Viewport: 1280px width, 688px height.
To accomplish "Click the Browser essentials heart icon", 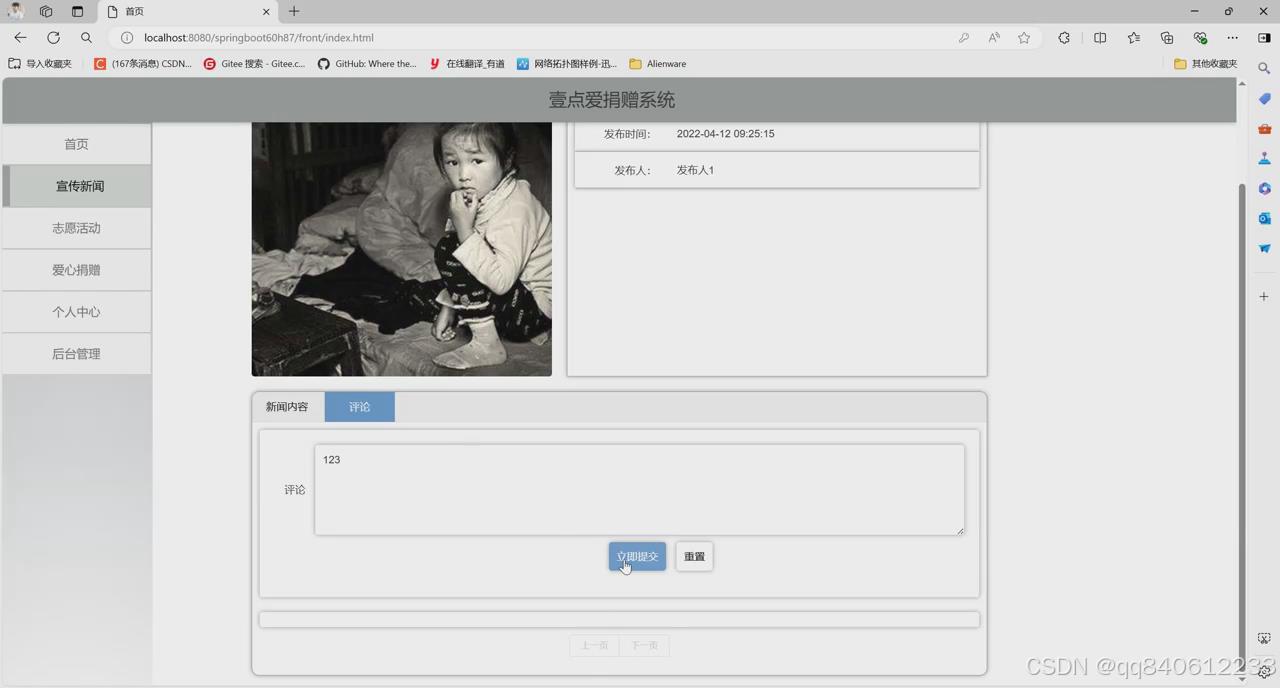I will [x=1200, y=37].
